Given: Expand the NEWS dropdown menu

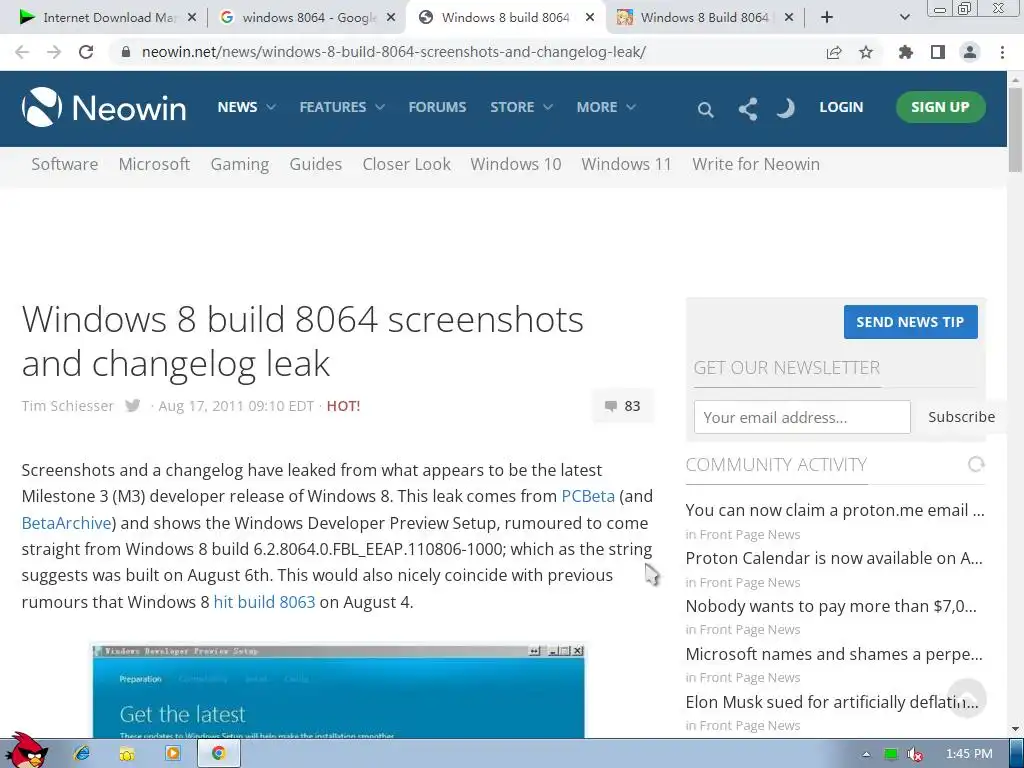Looking at the screenshot, I should [246, 107].
